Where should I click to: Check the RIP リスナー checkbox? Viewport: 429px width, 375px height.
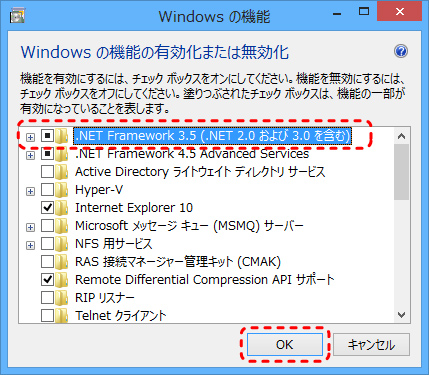(x=47, y=297)
